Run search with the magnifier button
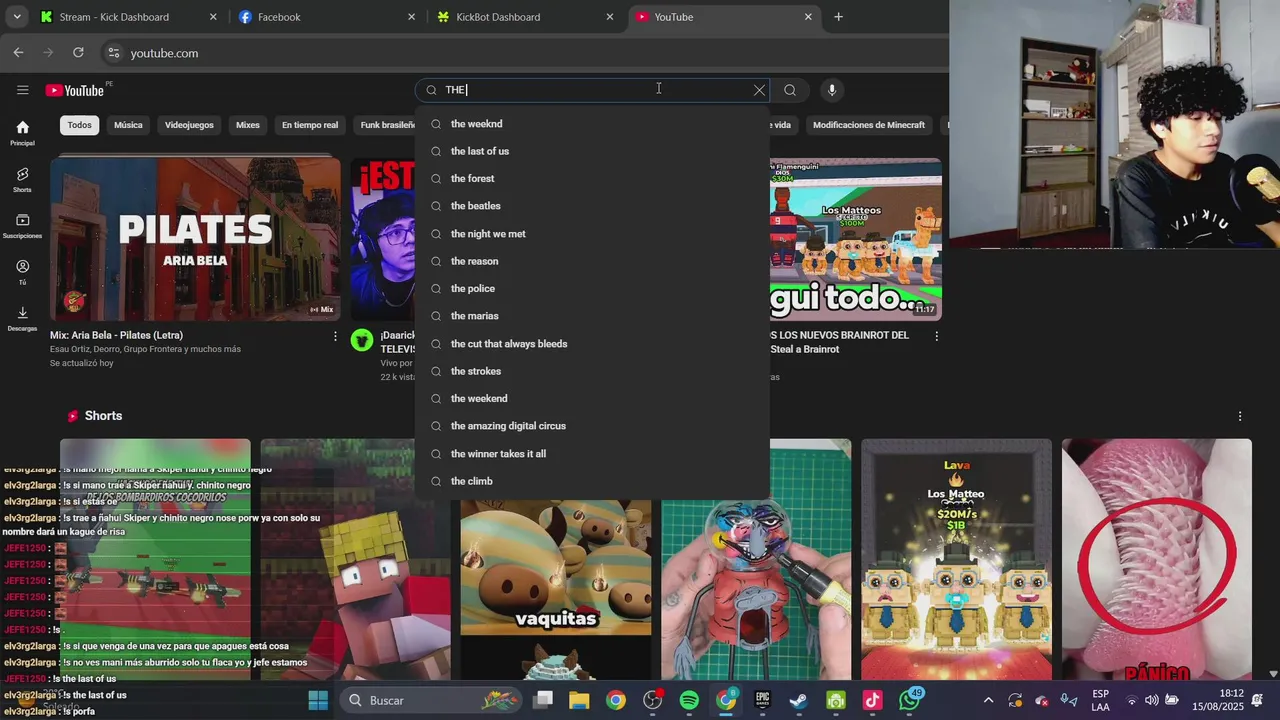 click(x=790, y=90)
